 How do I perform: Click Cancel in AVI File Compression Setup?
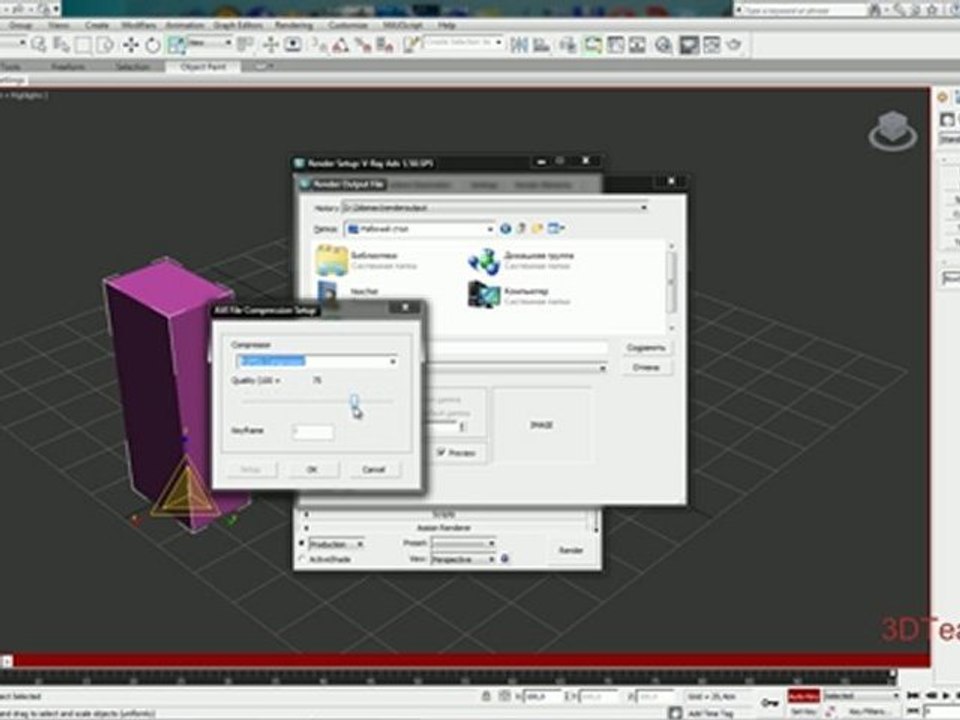(x=373, y=470)
